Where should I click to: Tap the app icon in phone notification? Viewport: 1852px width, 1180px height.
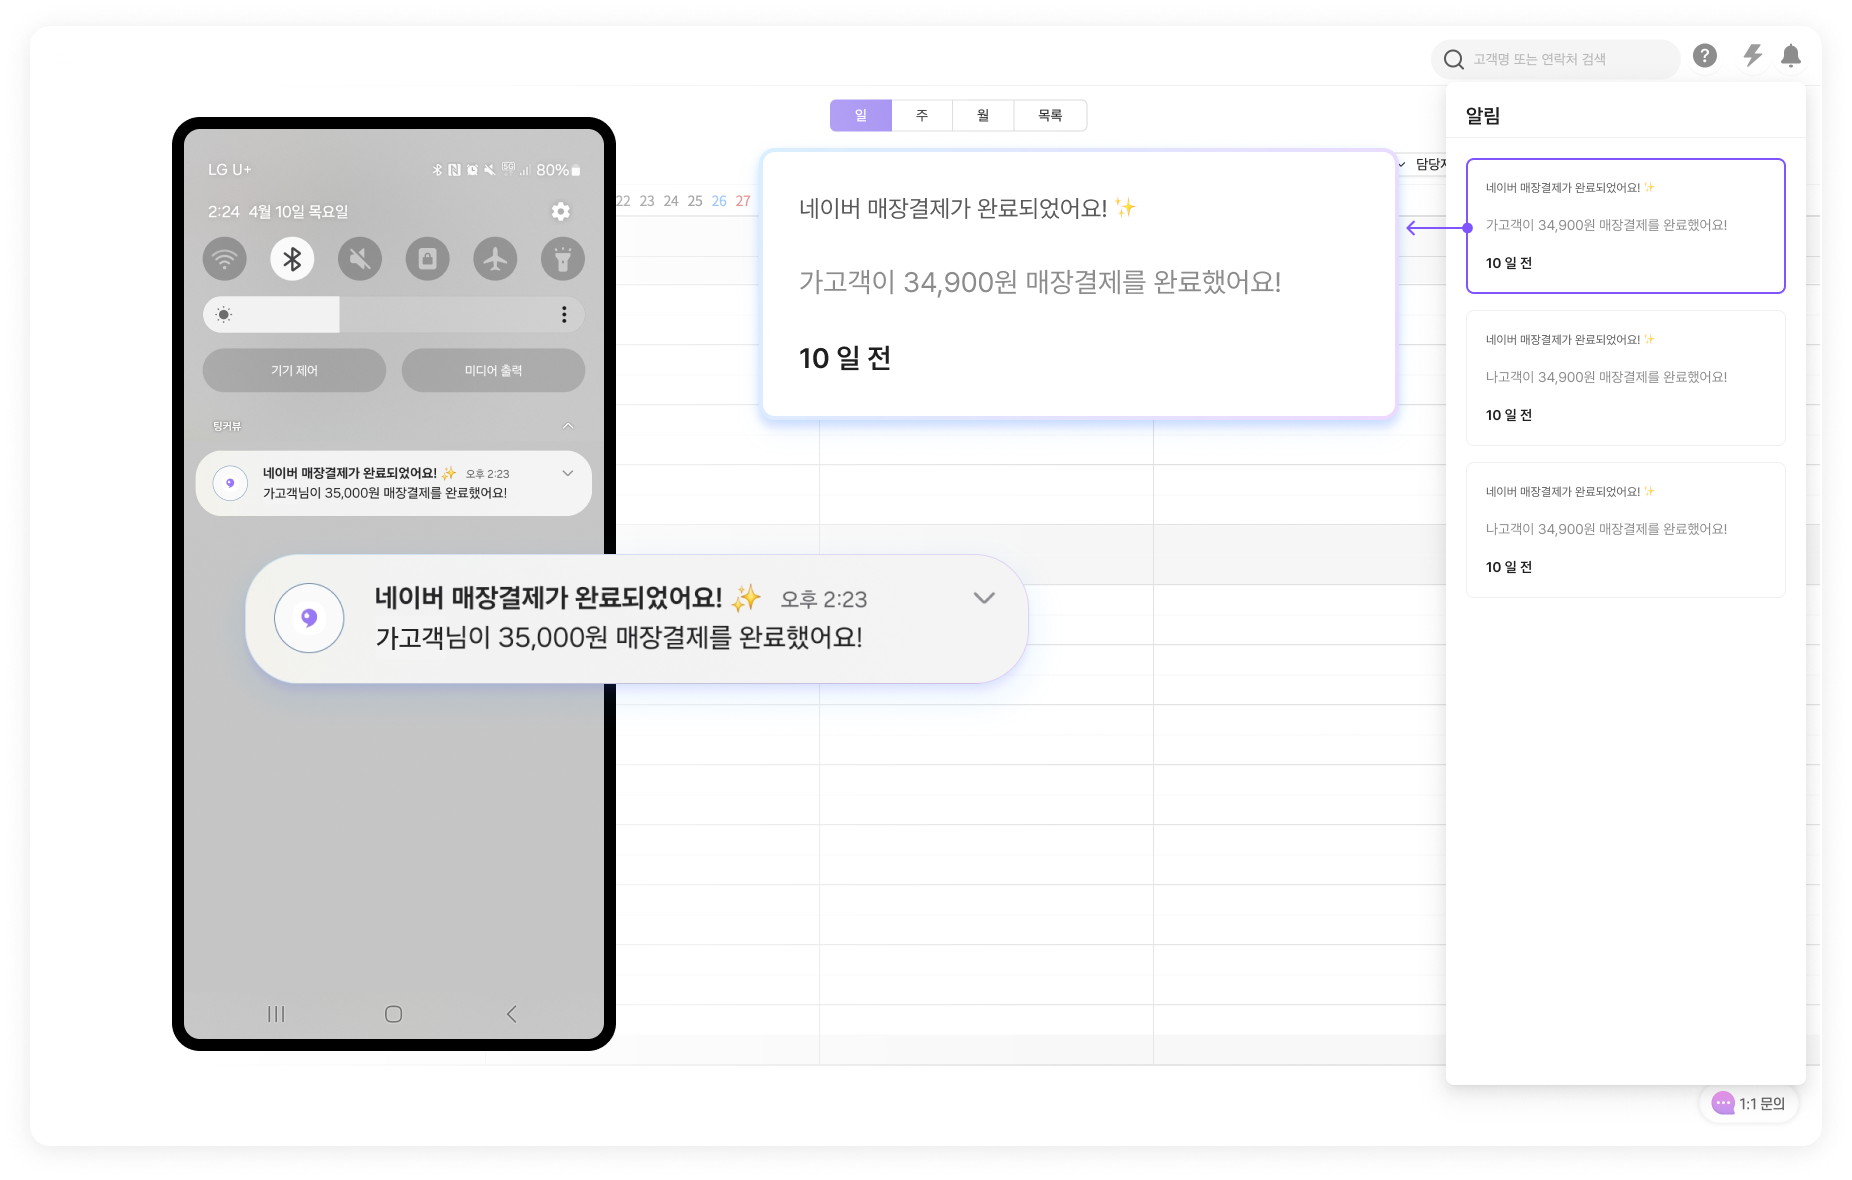(x=230, y=483)
